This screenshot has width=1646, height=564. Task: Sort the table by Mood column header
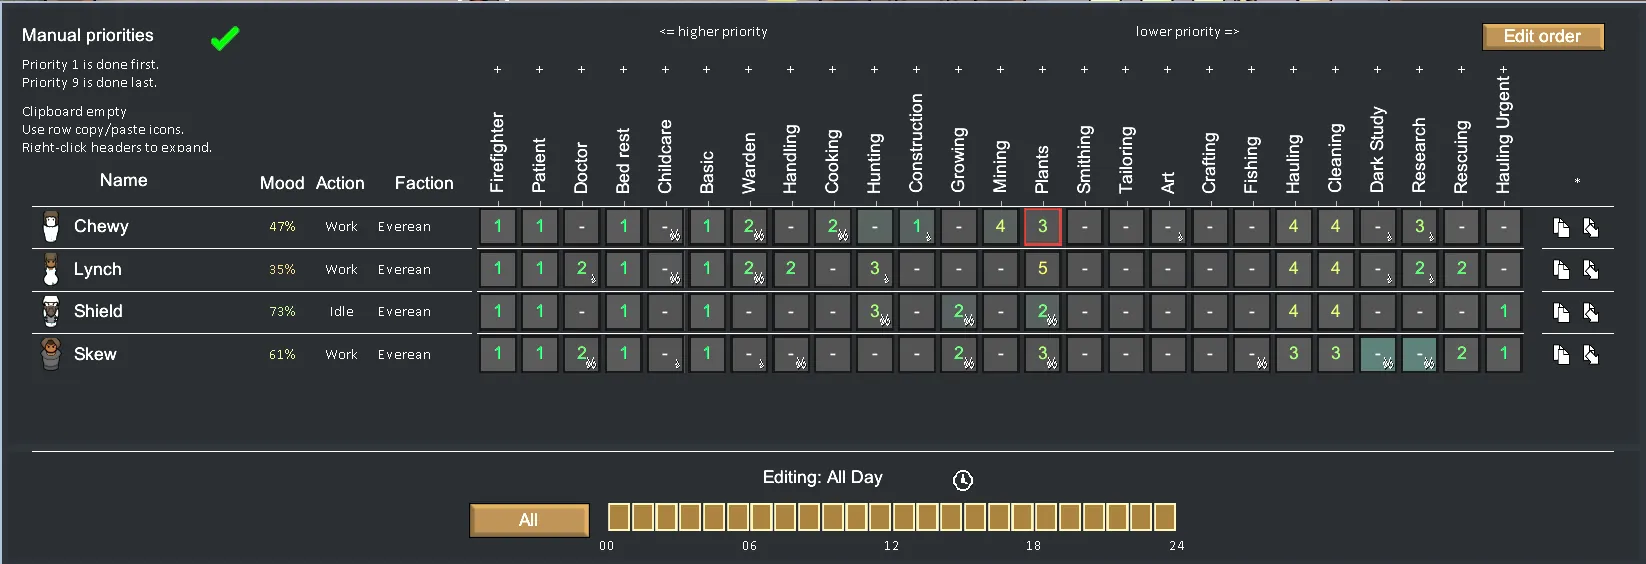coord(282,183)
